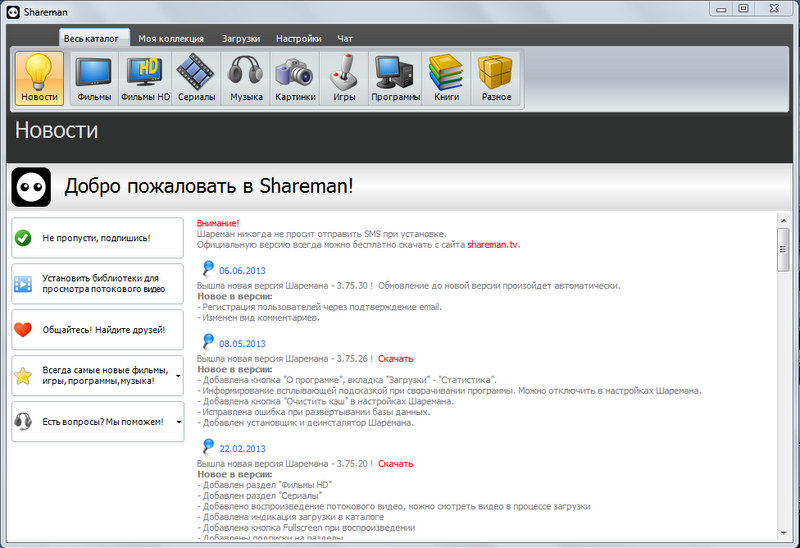Click the Shareman title bar app icon

(x=13, y=12)
